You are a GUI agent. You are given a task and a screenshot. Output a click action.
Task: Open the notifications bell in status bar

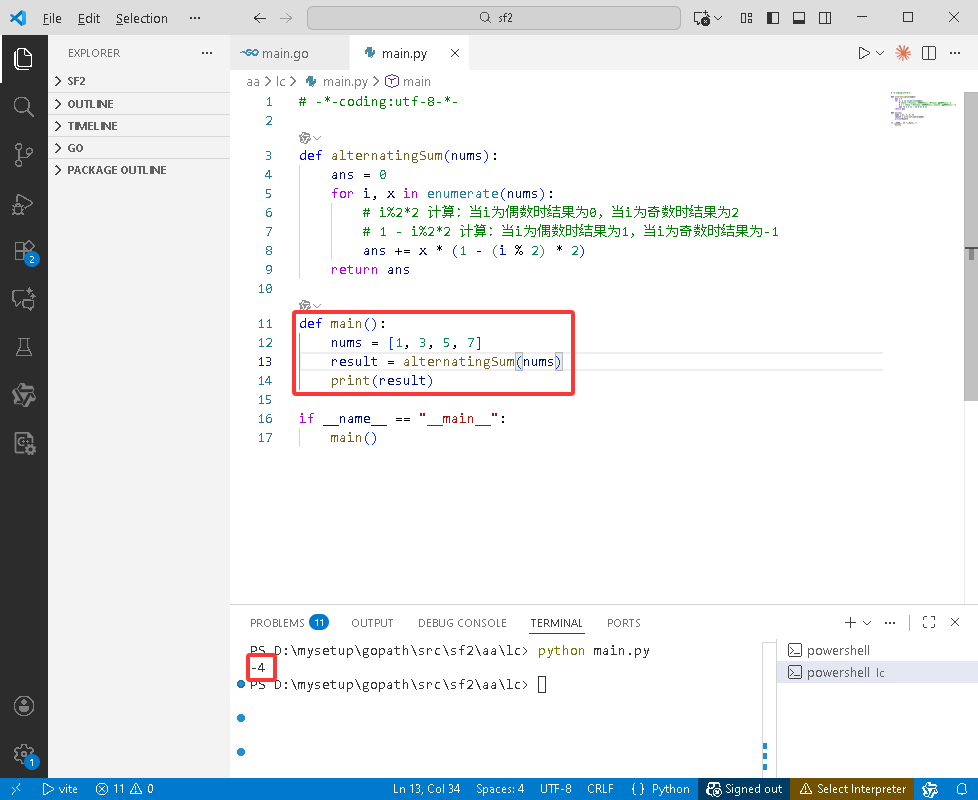click(x=962, y=789)
